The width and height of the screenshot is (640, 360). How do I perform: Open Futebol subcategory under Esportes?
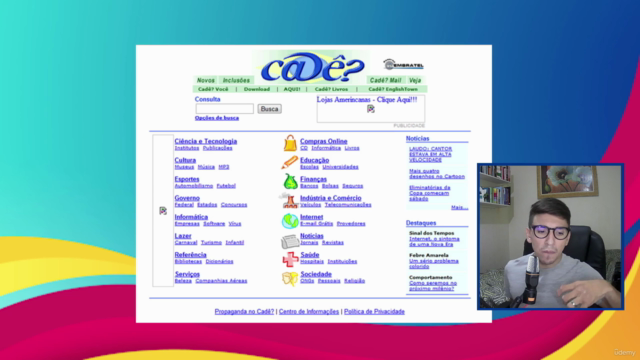[226, 186]
